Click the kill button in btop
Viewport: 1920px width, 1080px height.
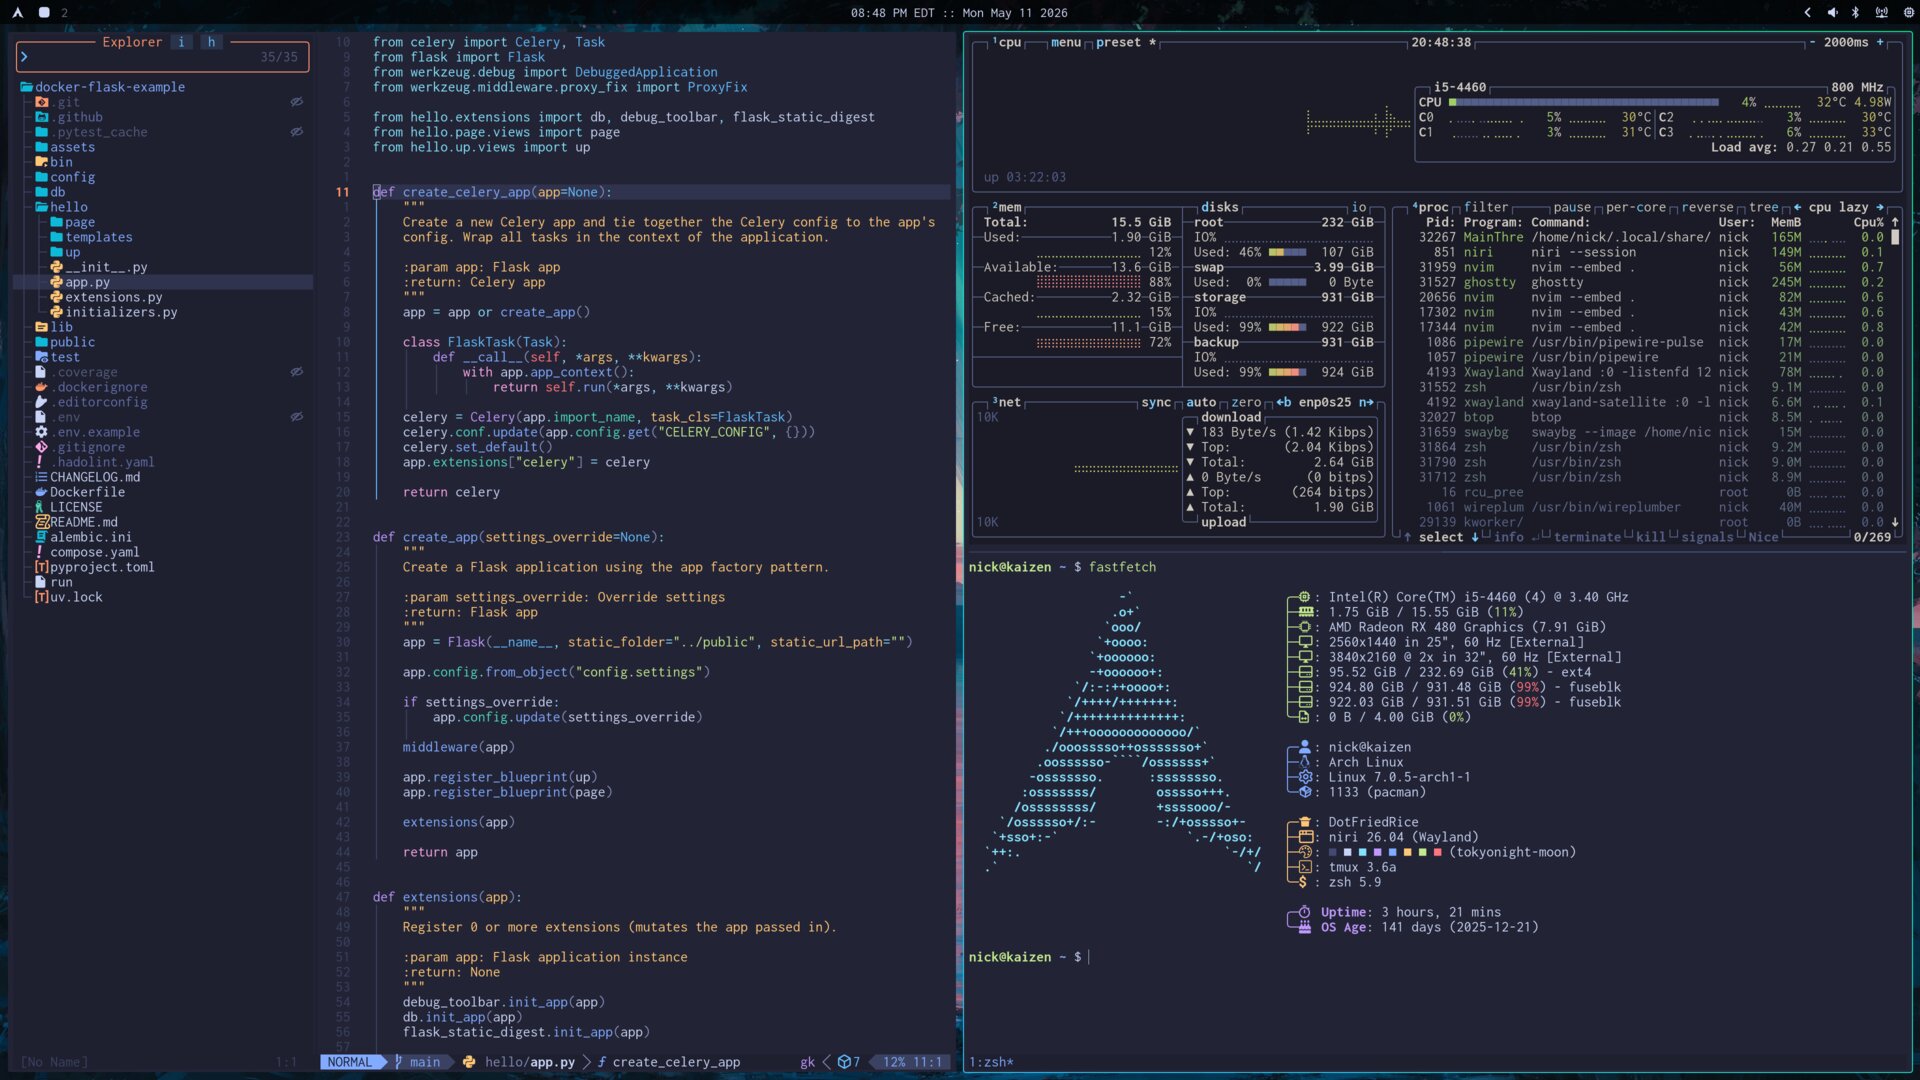(x=1651, y=537)
